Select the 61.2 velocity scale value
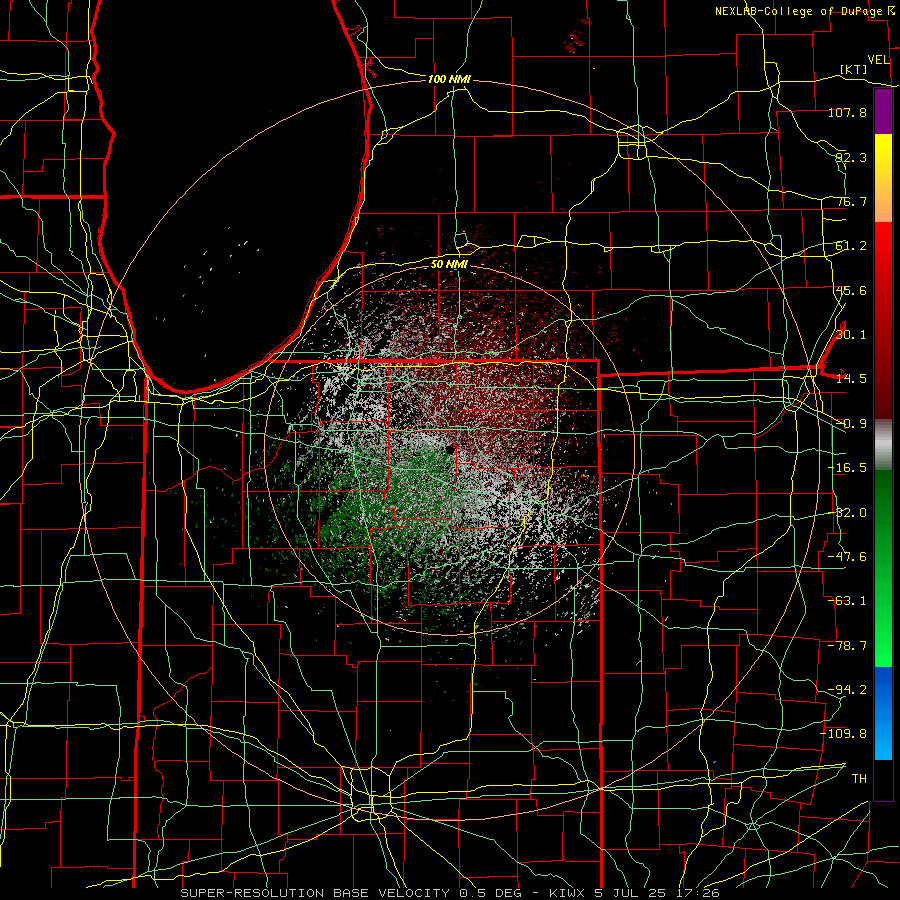Image resolution: width=900 pixels, height=900 pixels. tap(851, 246)
